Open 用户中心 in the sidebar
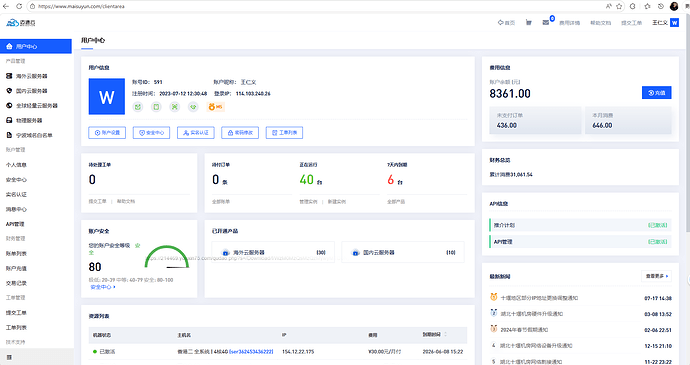 tap(36, 46)
